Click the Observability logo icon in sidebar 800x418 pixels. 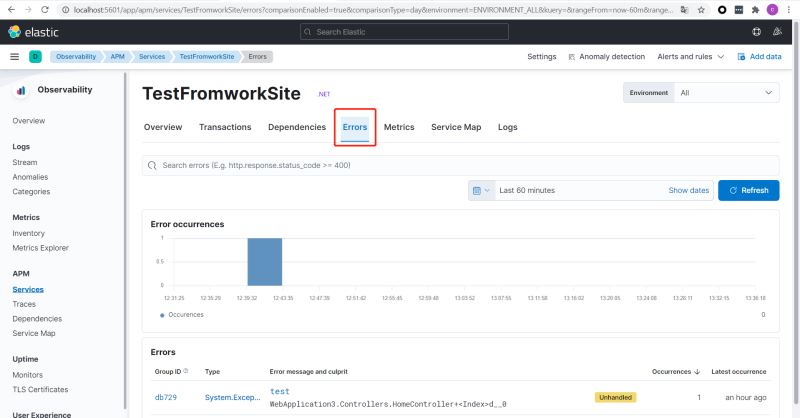[x=21, y=90]
